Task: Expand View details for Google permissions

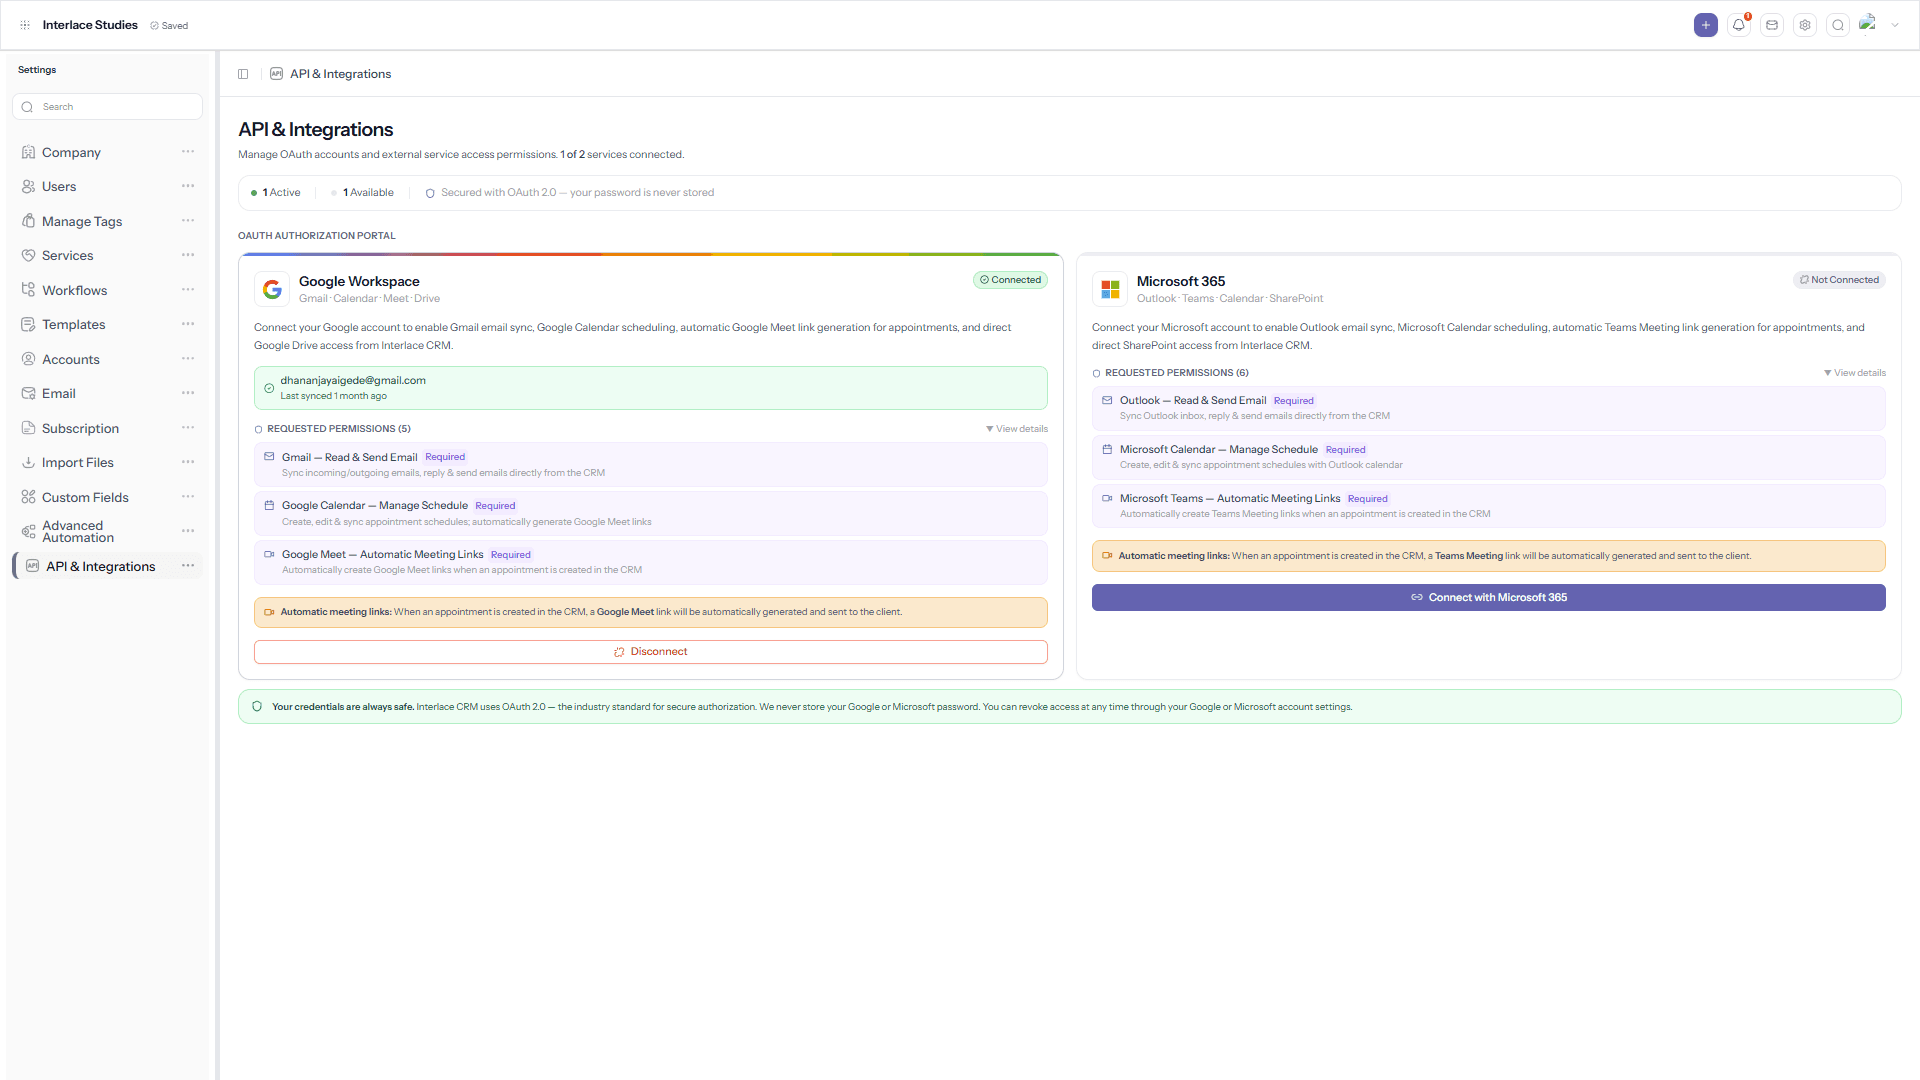Action: click(1017, 429)
